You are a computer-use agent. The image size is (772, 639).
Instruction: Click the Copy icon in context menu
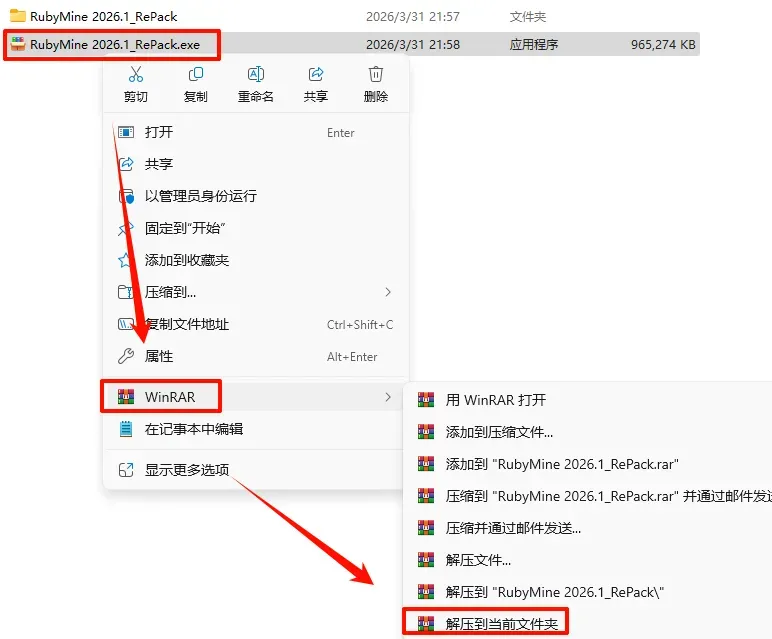[x=195, y=74]
